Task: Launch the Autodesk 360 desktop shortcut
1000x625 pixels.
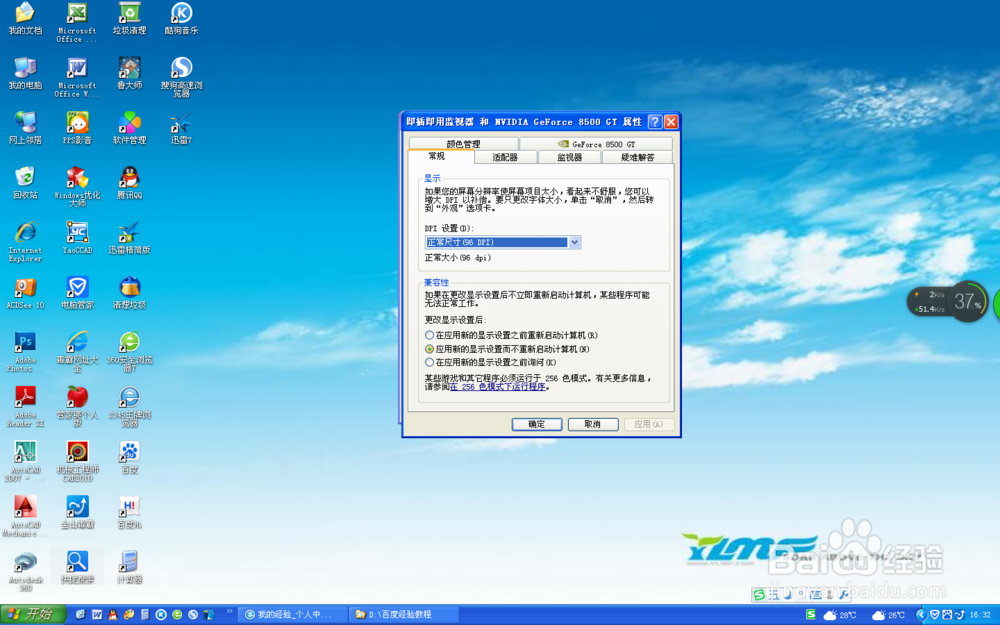Action: point(25,571)
